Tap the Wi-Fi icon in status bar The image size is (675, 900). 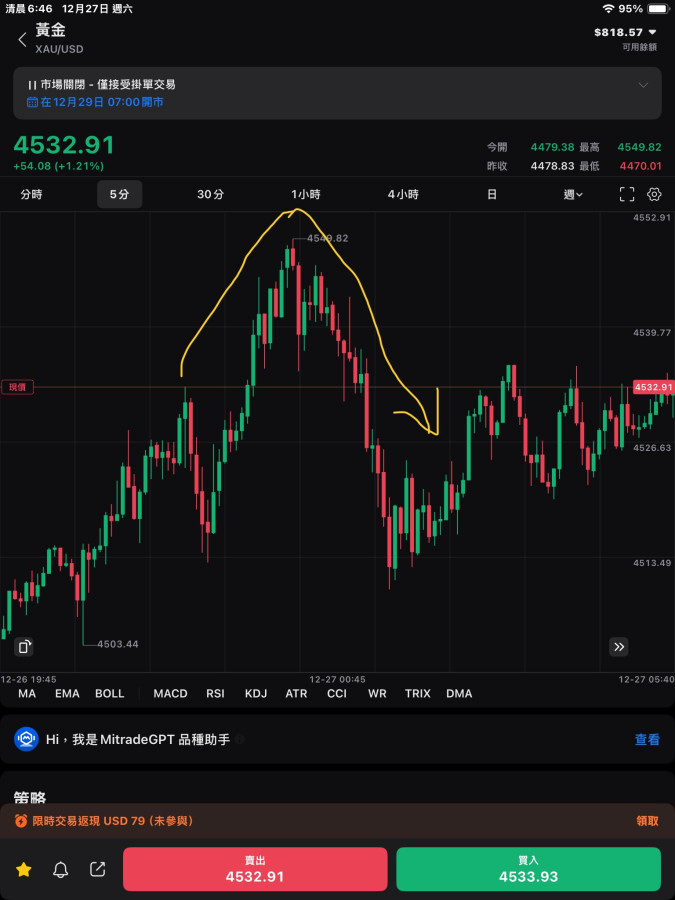(608, 9)
